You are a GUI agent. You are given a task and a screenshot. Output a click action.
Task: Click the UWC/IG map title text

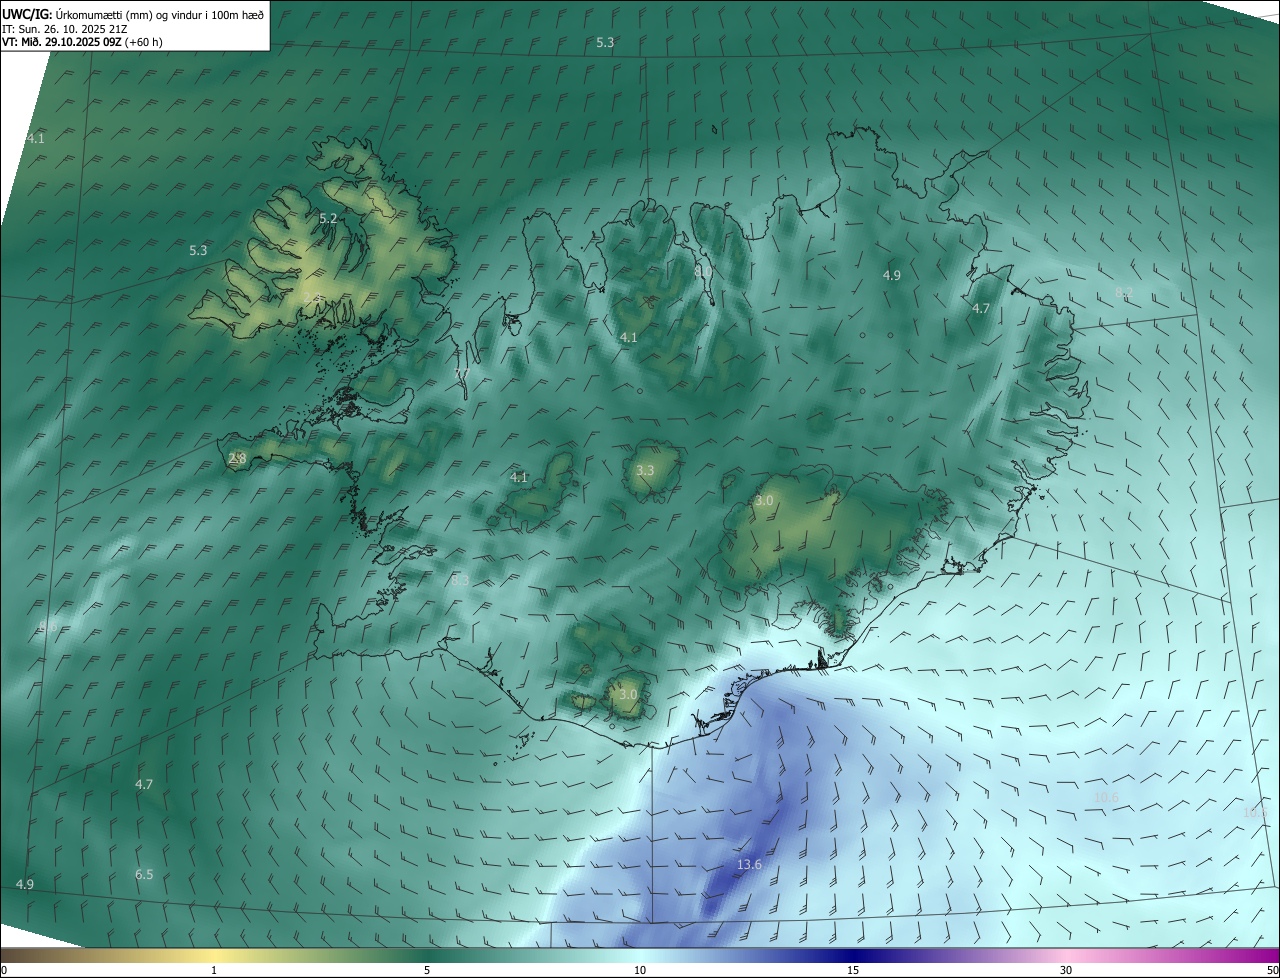click(x=134, y=14)
